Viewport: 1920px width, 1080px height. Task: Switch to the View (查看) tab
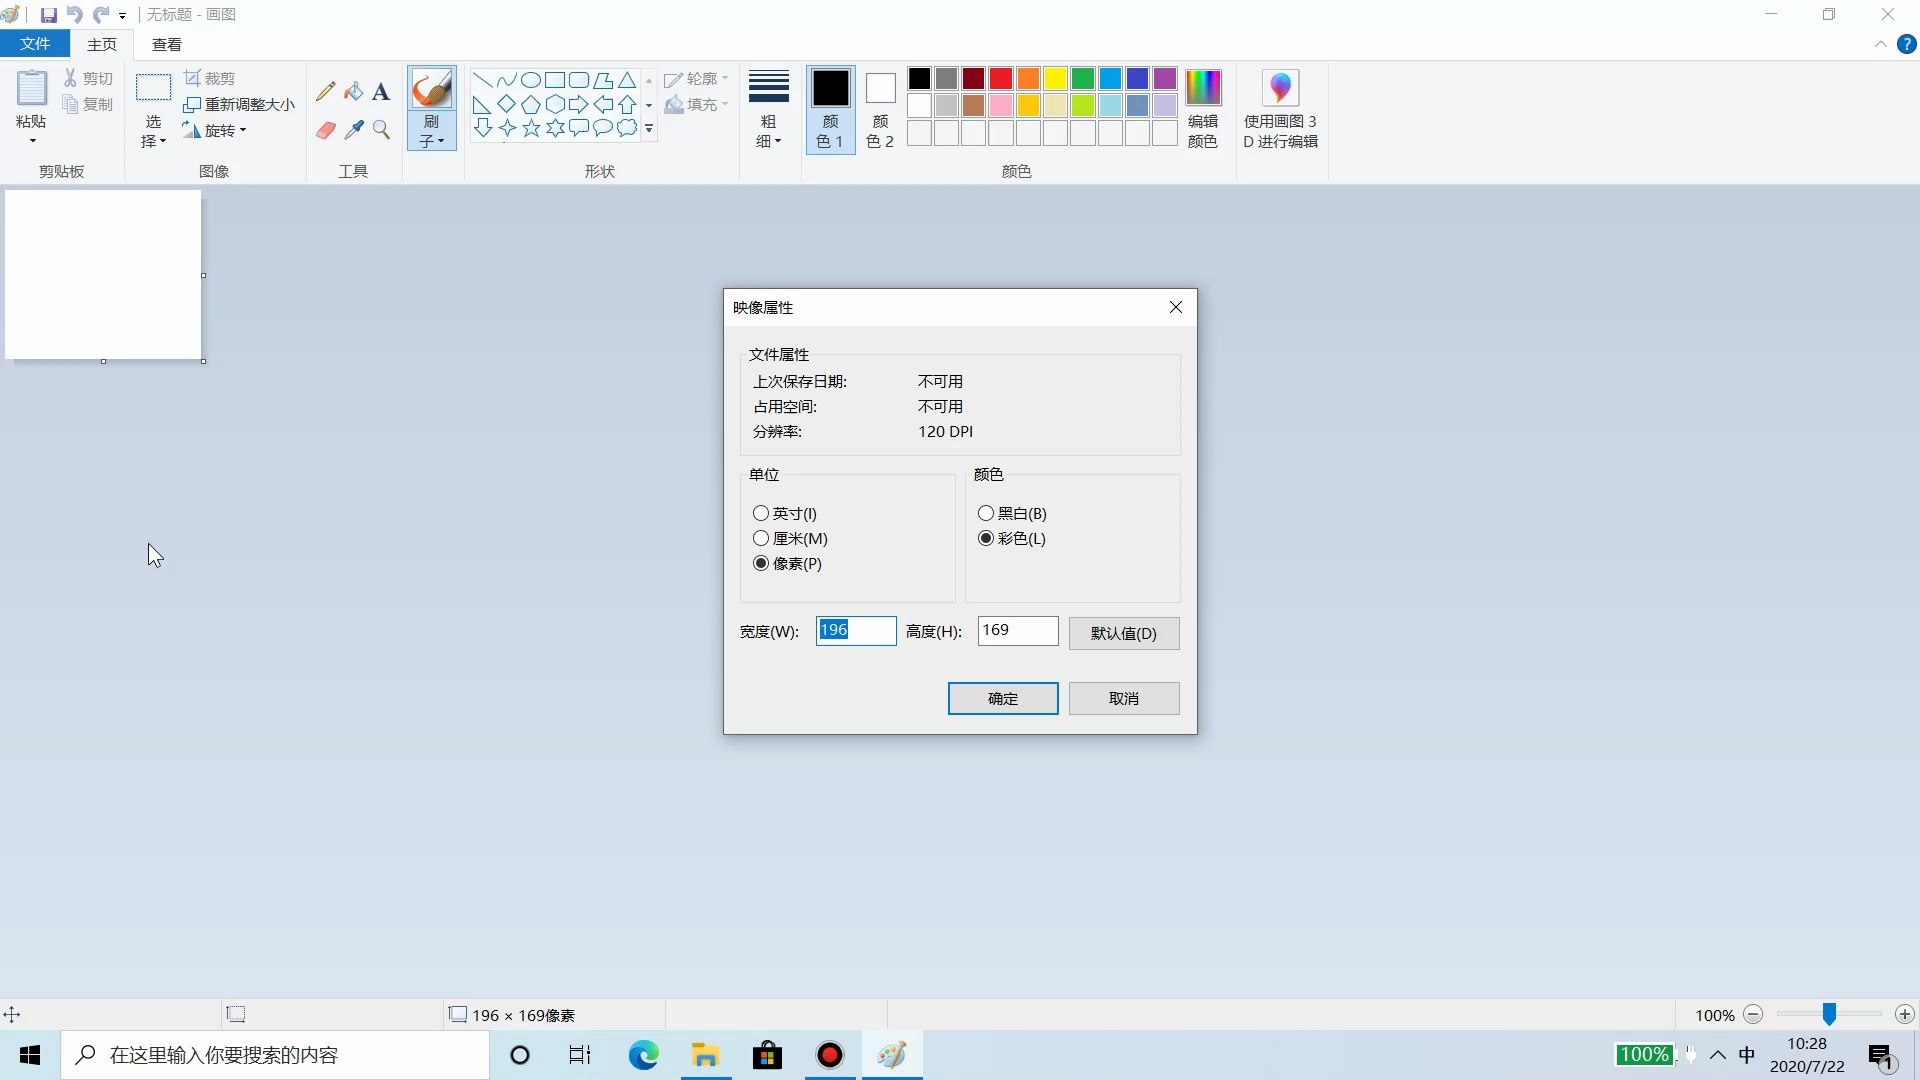tap(167, 44)
